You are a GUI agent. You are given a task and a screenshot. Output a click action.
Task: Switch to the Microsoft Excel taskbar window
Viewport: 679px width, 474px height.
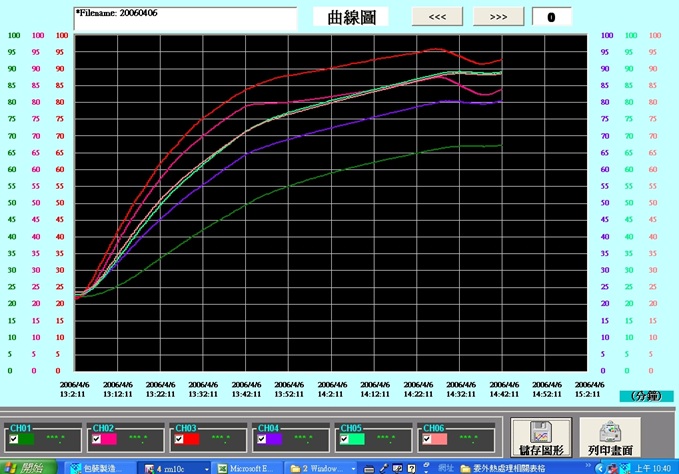point(248,468)
